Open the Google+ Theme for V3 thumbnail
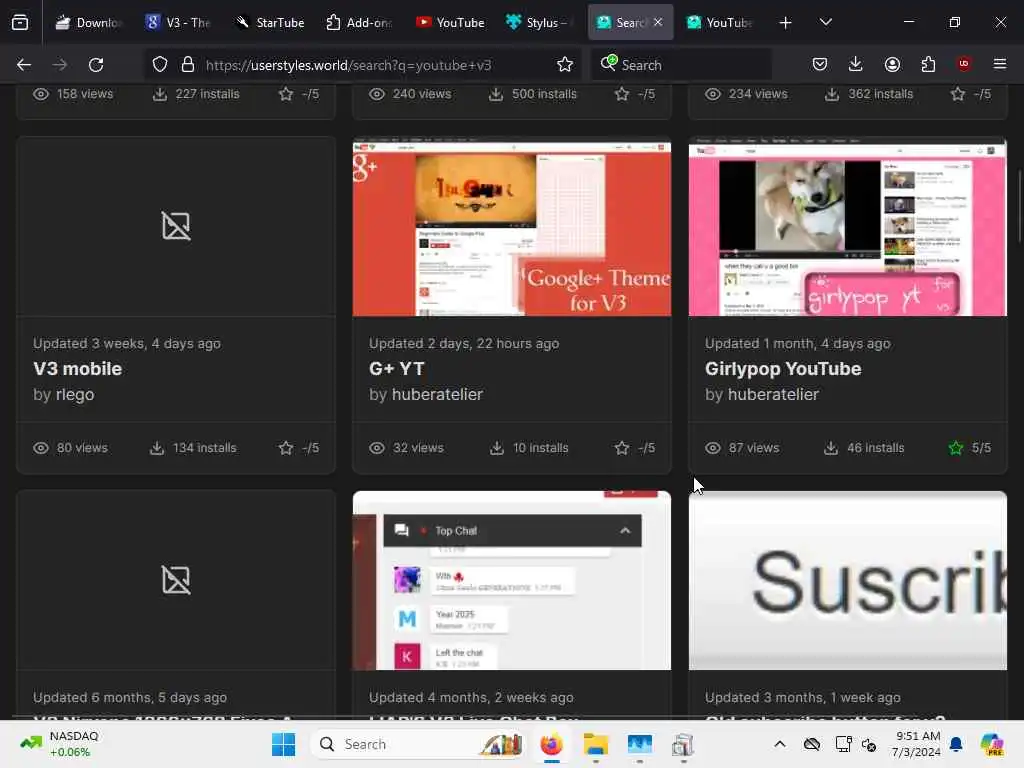 (512, 227)
